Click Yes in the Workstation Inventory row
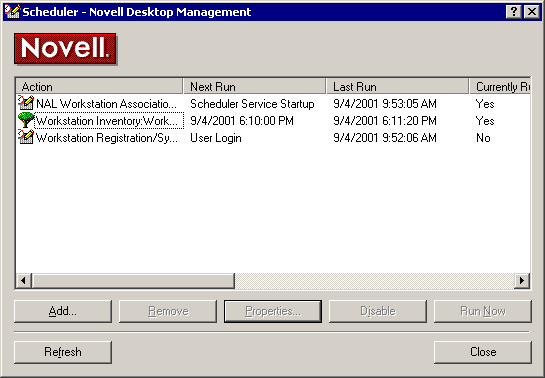The height and width of the screenshot is (378, 545). [485, 121]
